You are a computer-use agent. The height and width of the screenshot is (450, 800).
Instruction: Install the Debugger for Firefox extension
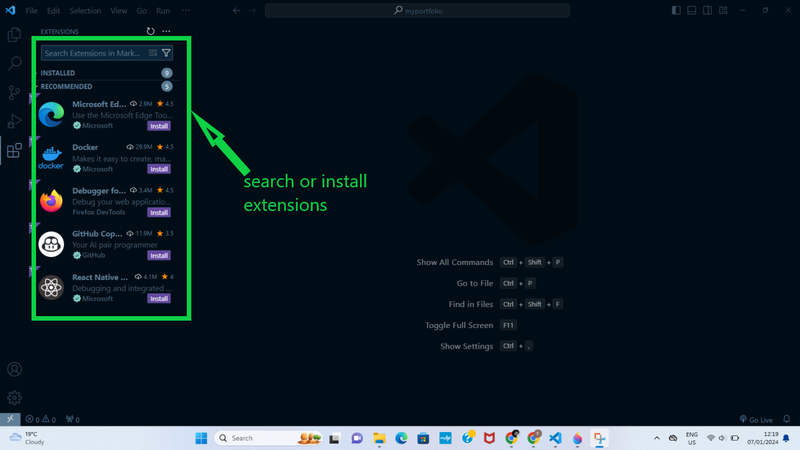(159, 212)
